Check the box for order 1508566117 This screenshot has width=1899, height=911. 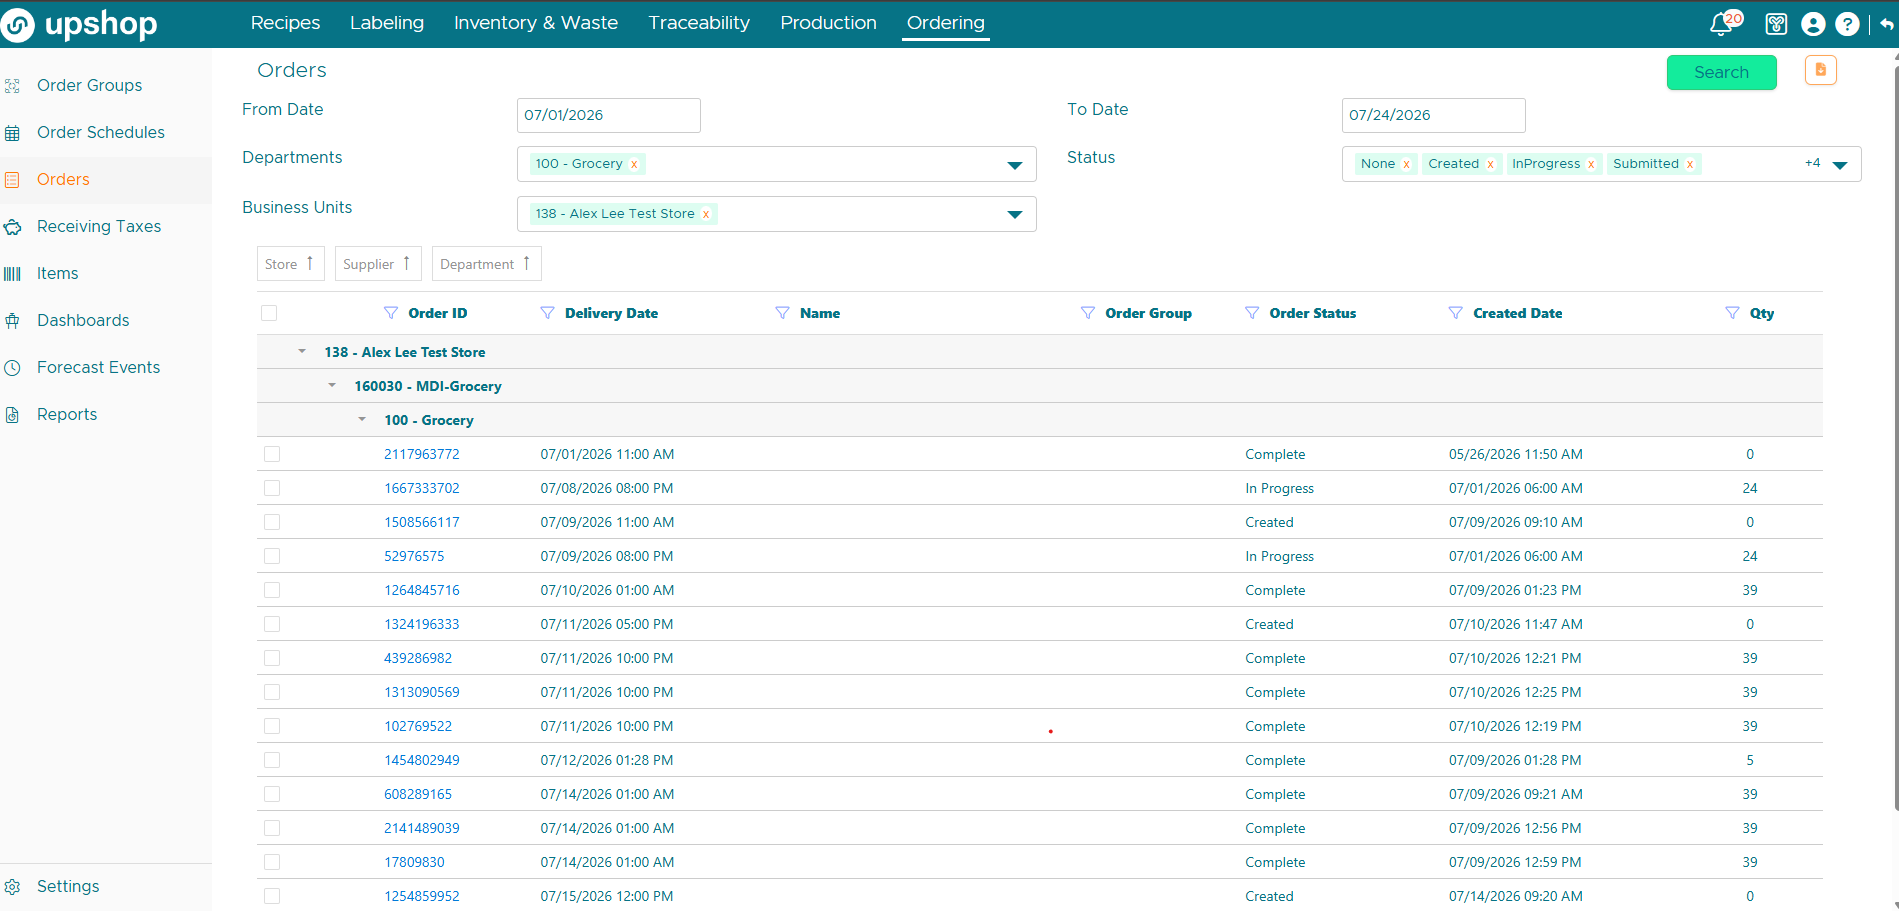tap(272, 522)
